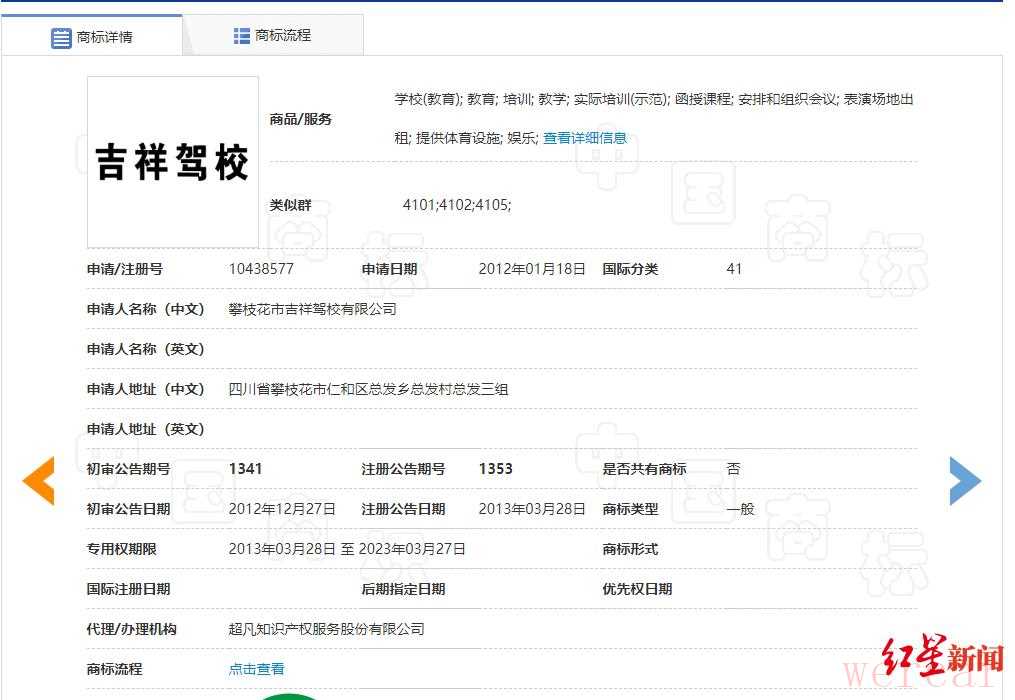Click the orange previous-record arrow
The width and height of the screenshot is (1015, 700).
tap(38, 481)
